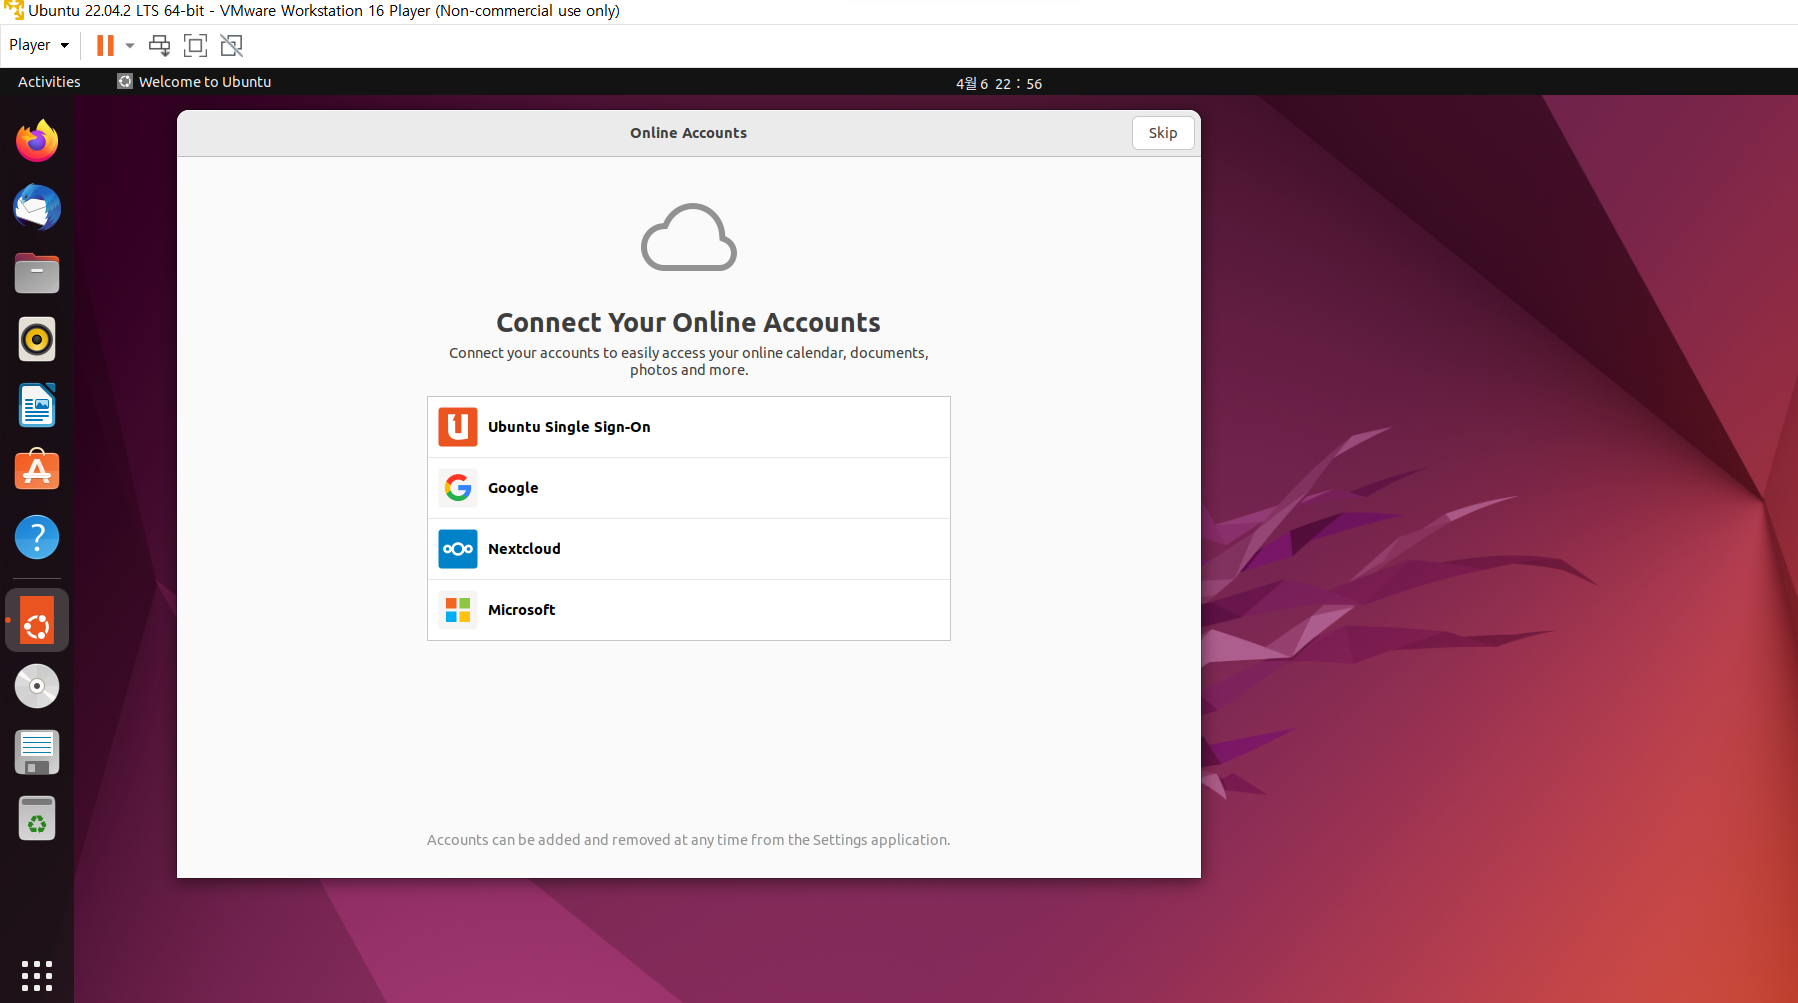Open the Trash in the dock

click(x=37, y=819)
